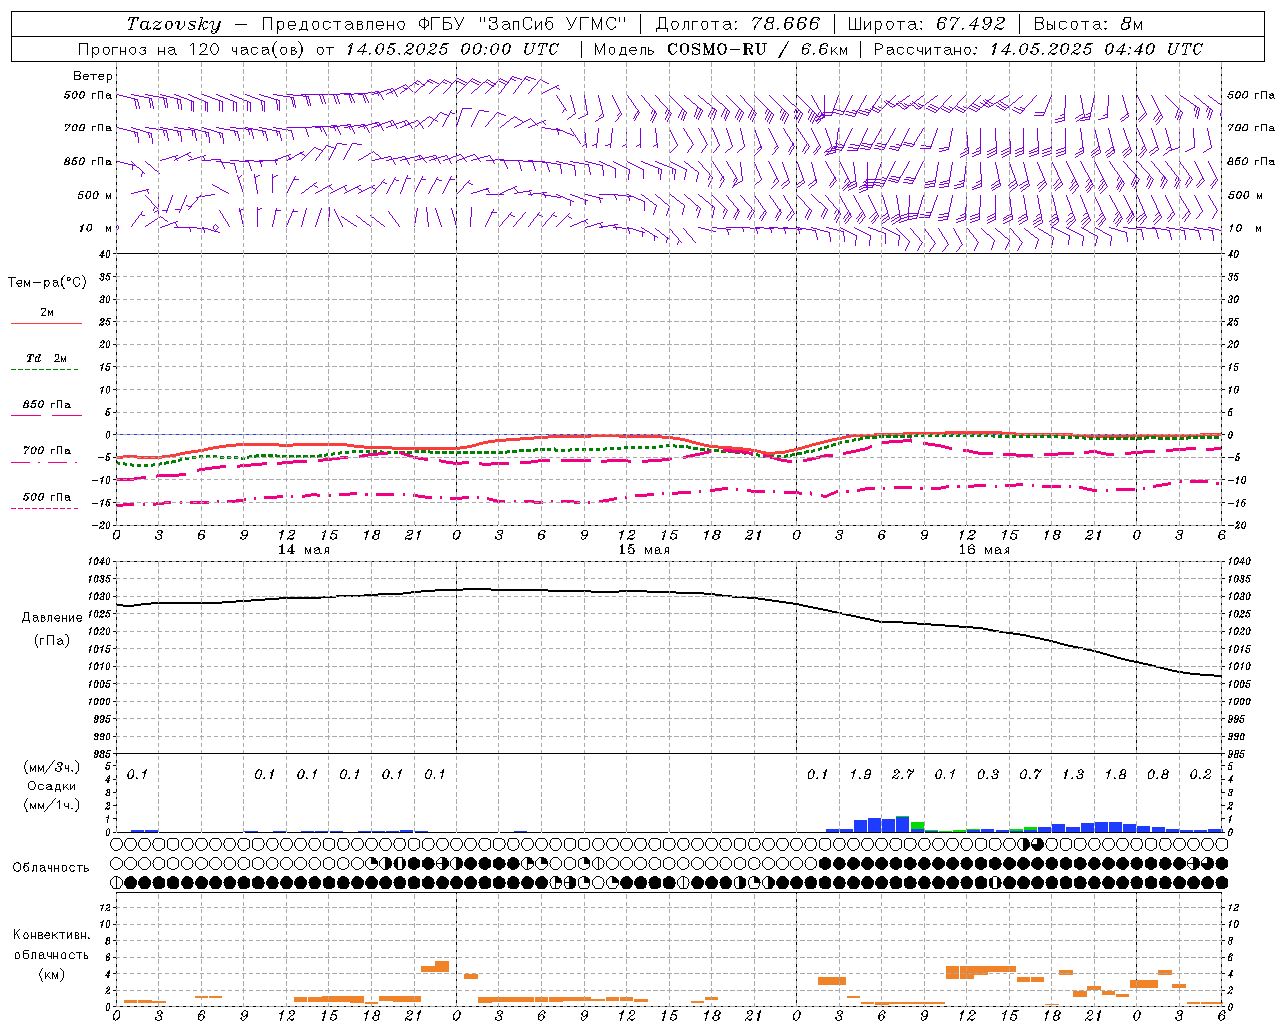Select the 16 мая date label
The width and height of the screenshot is (1280, 1024).
[x=983, y=550]
